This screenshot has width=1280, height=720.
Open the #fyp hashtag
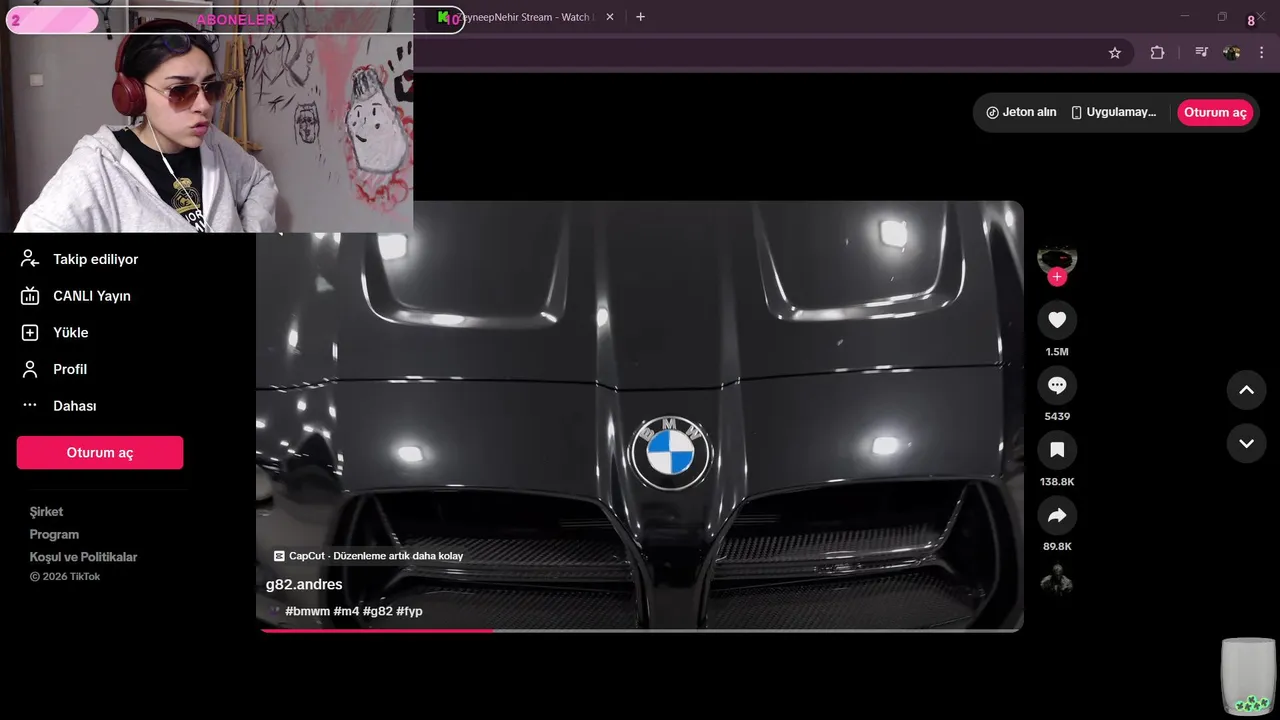click(x=410, y=611)
